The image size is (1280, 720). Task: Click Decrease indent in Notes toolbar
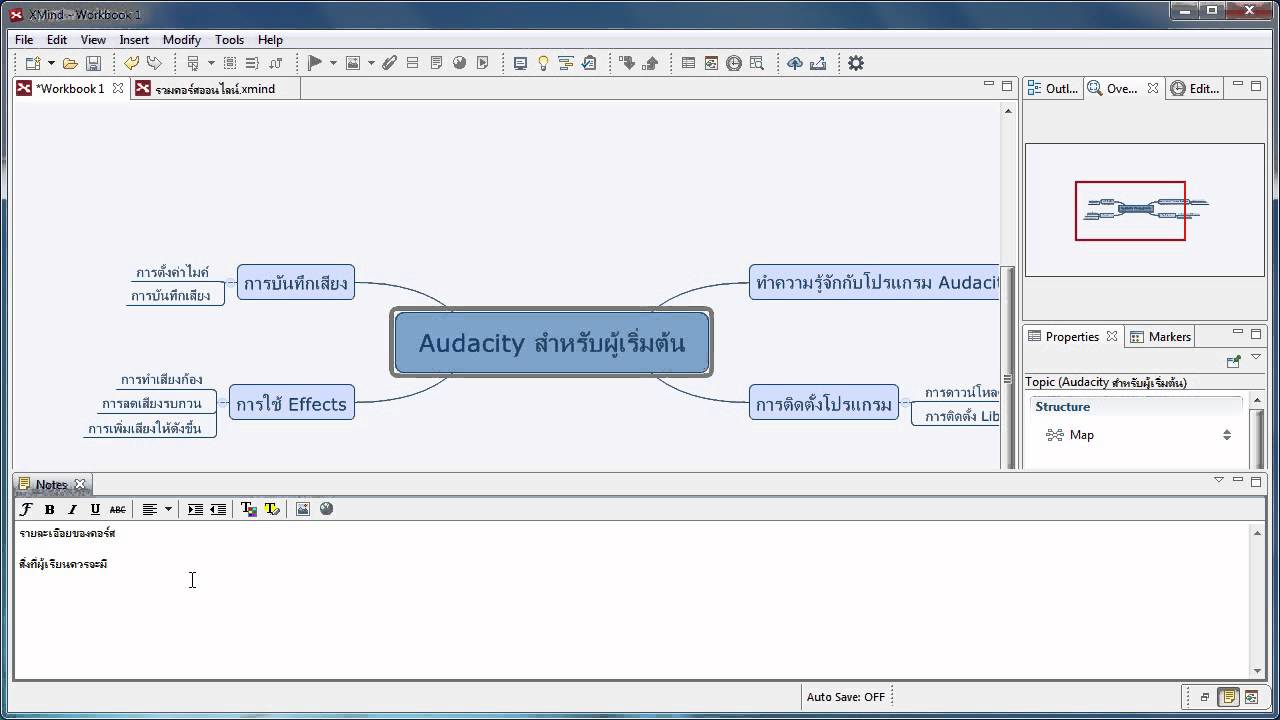[218, 509]
